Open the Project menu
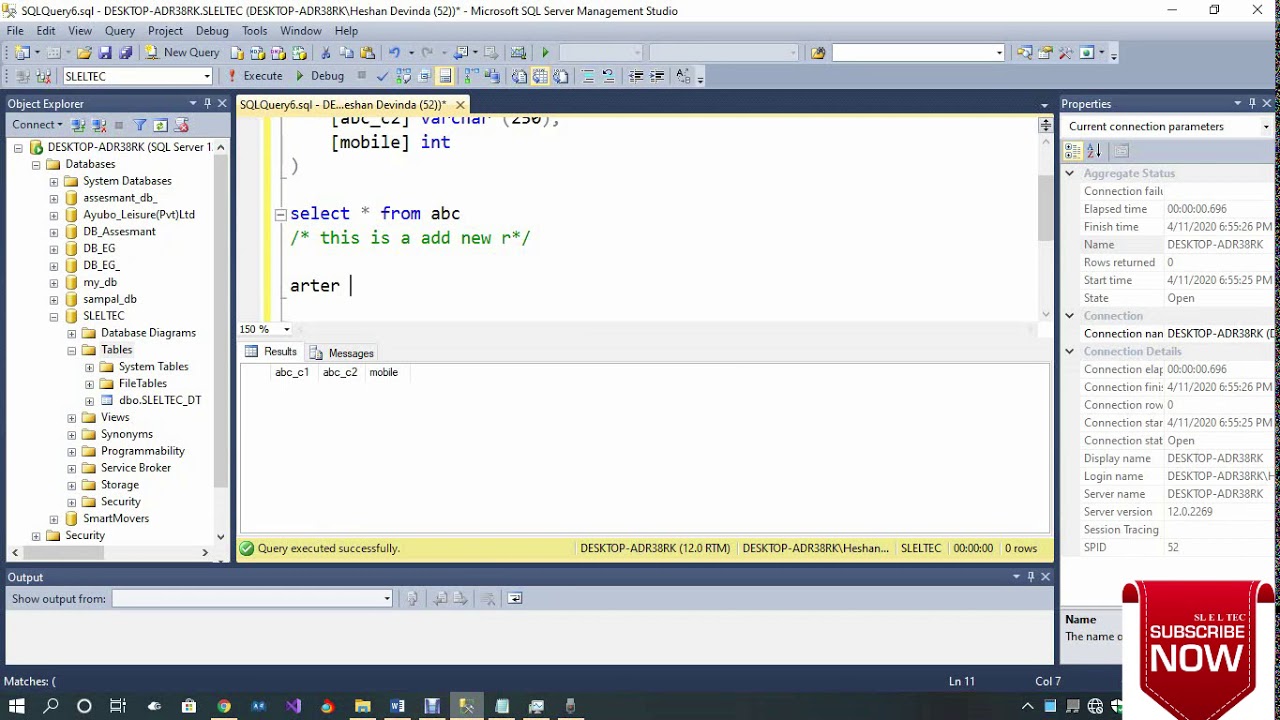The height and width of the screenshot is (720, 1280). coord(165,31)
